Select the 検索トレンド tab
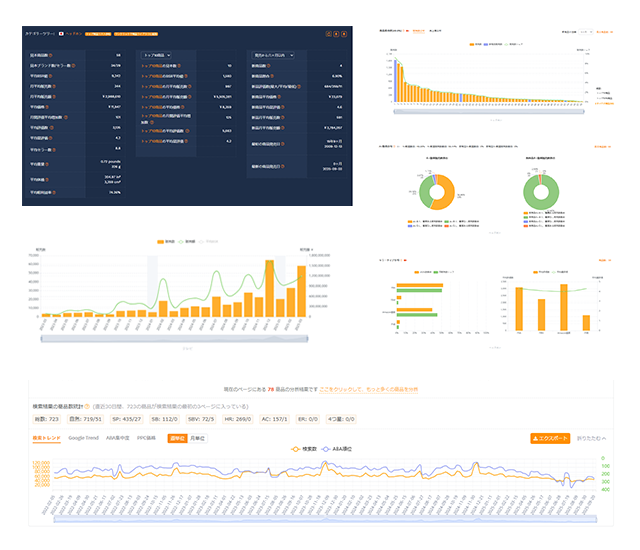 pos(46,438)
